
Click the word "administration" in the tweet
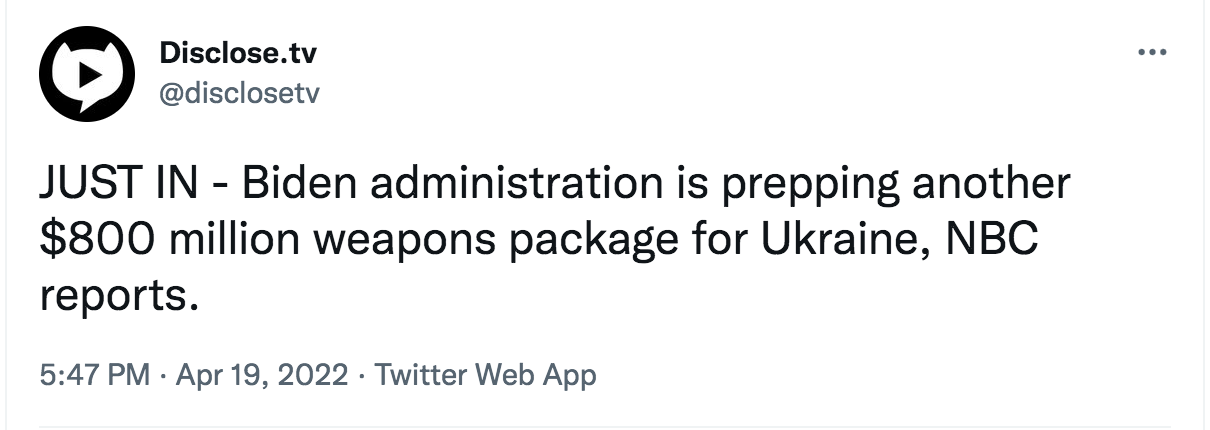pos(506,187)
